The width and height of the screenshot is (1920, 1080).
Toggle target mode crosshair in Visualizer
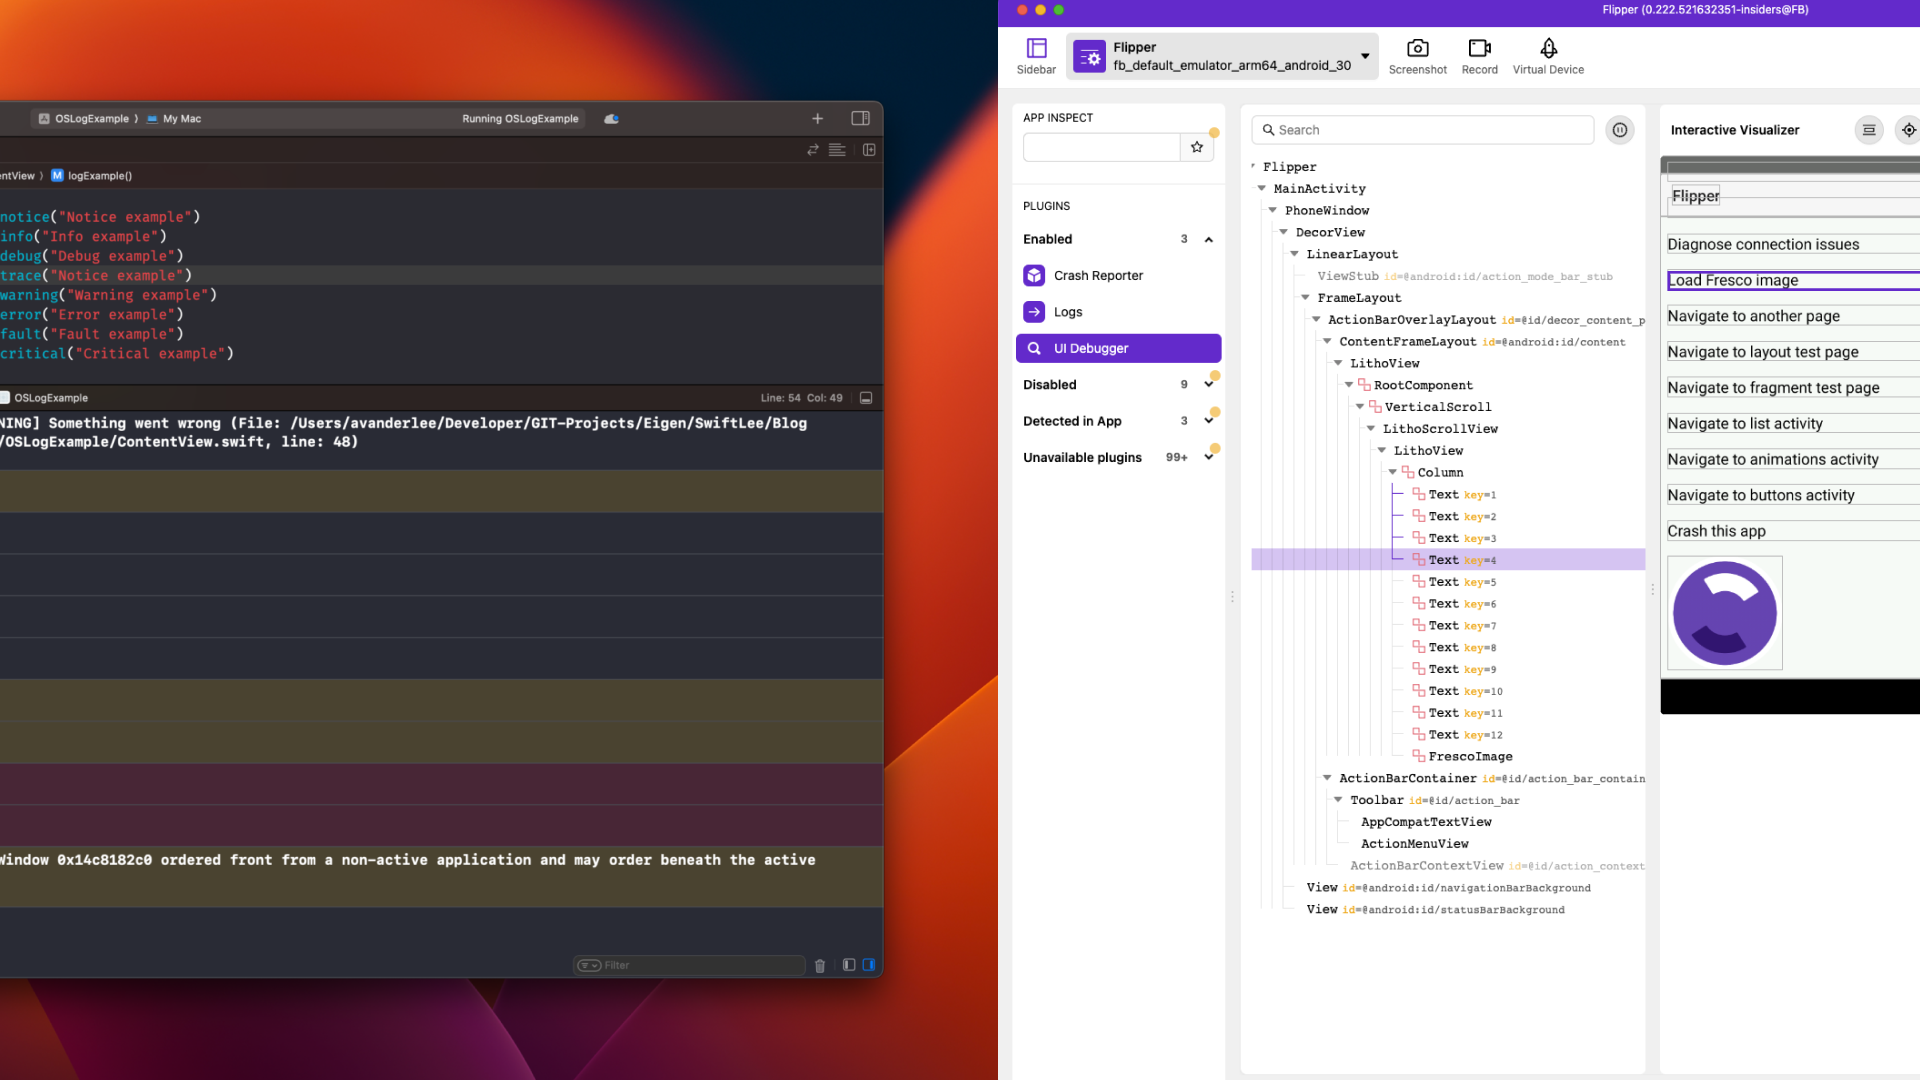1908,130
